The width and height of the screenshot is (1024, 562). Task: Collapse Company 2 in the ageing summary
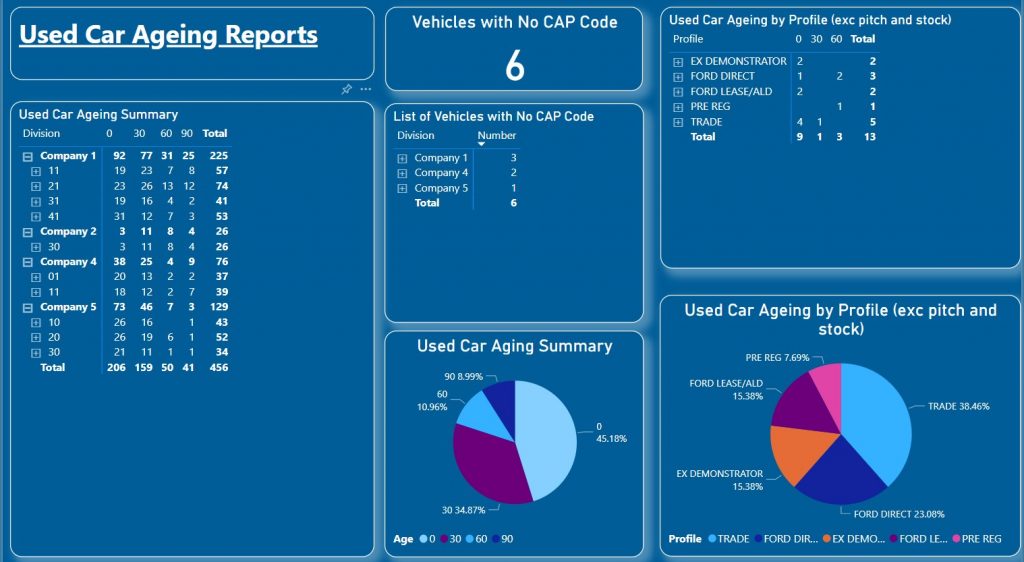28,231
